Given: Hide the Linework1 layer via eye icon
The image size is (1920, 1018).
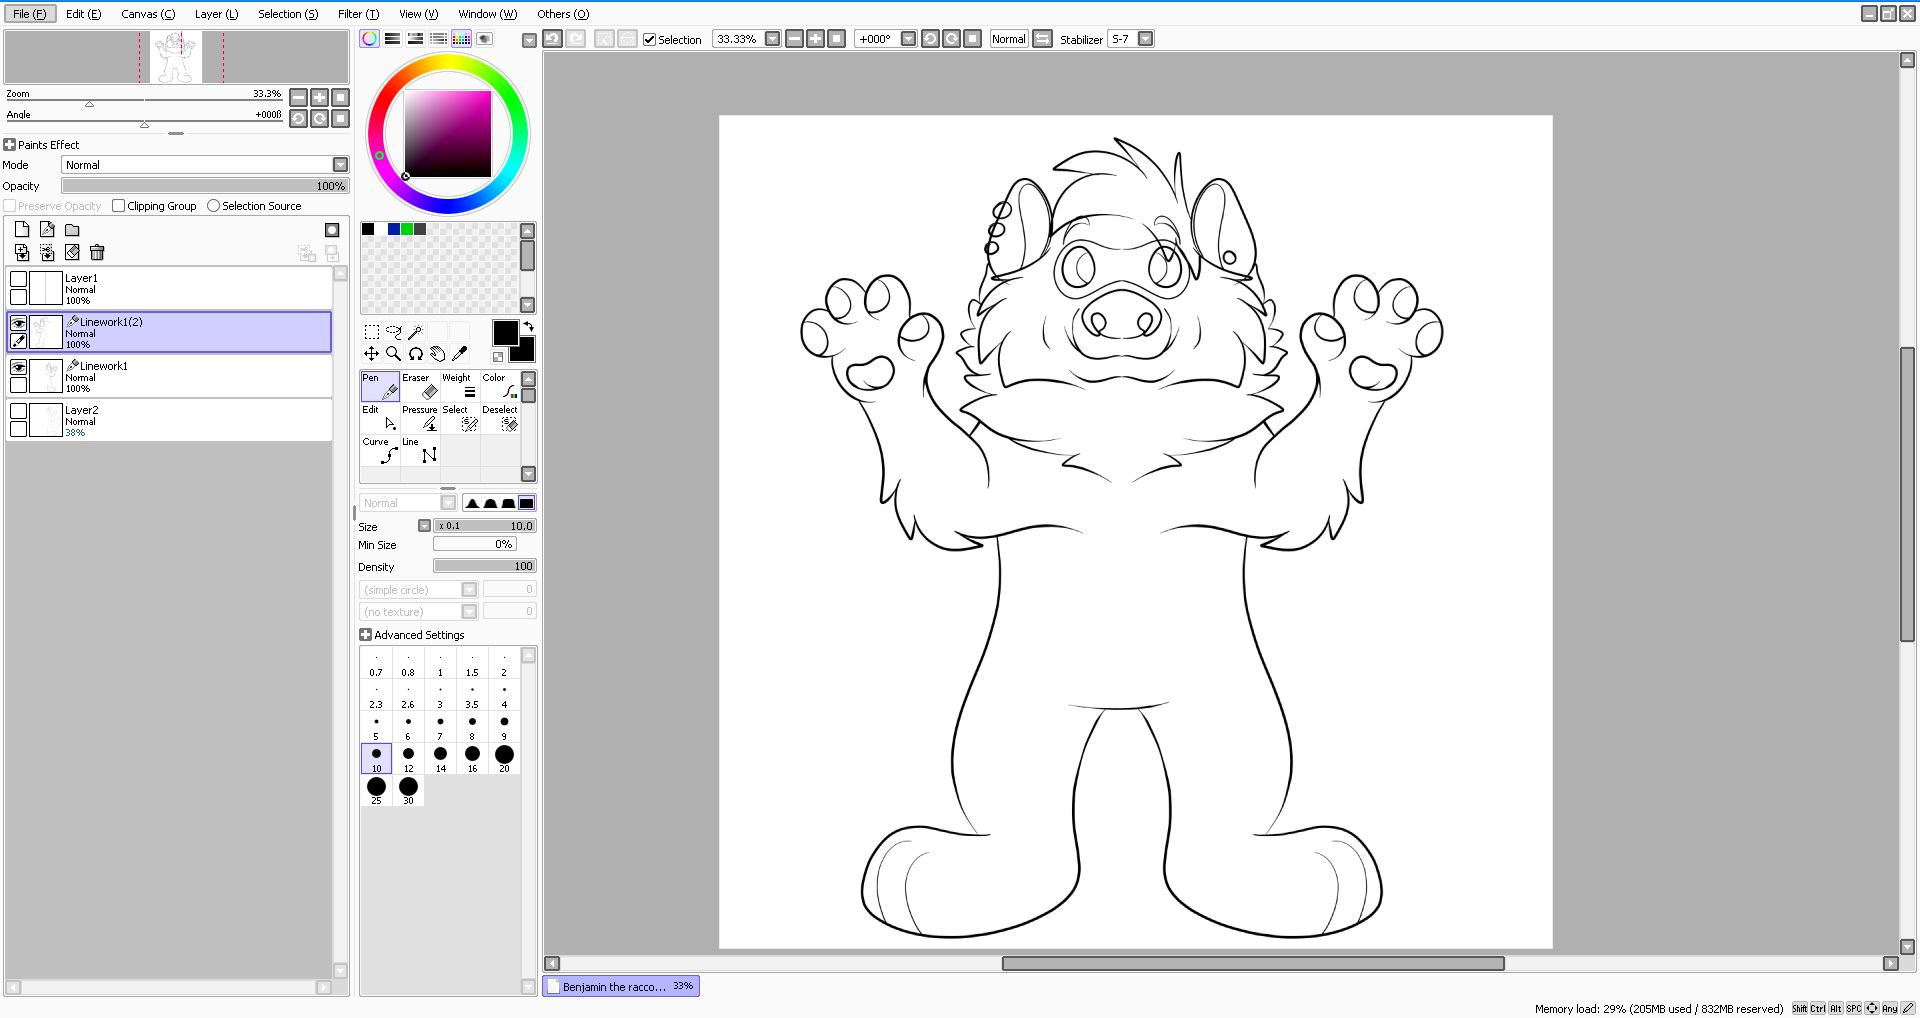Looking at the screenshot, I should [x=18, y=367].
